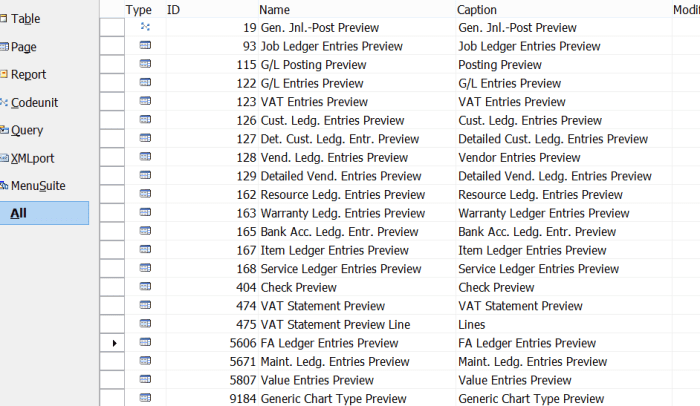Click the row selector for FA Ledger Entries Preview
This screenshot has height=406, width=700.
coord(112,343)
